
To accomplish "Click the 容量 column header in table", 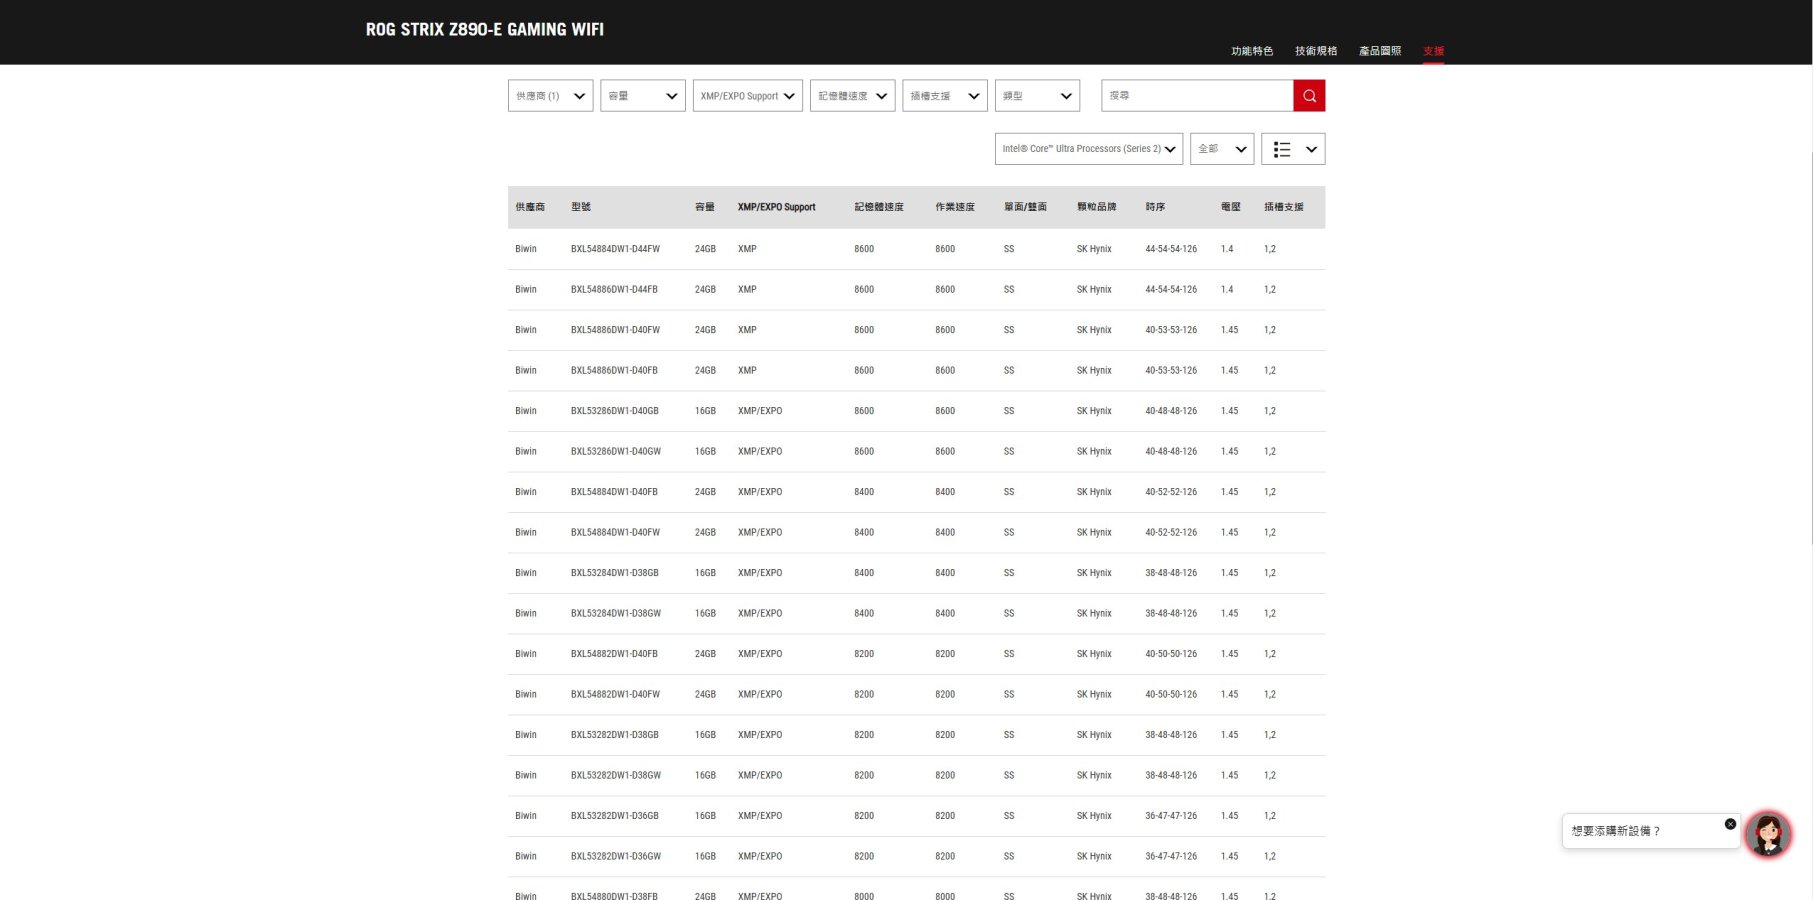I will coord(705,207).
